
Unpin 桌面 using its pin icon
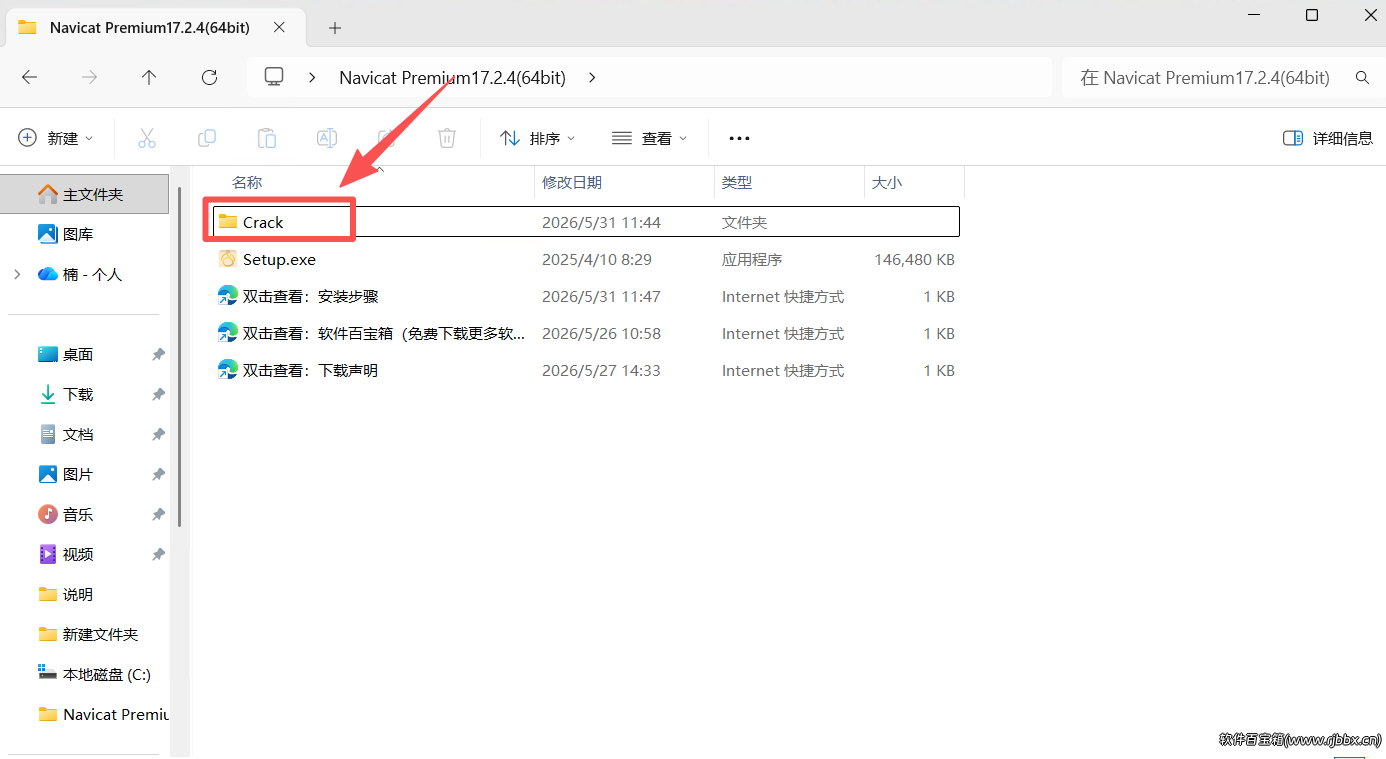coord(158,354)
